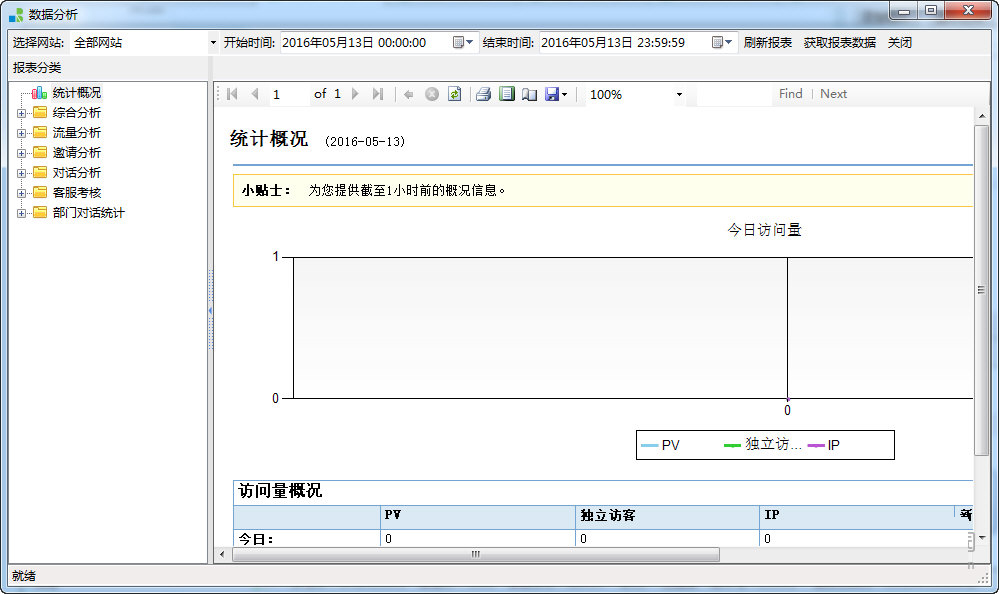Image resolution: width=999 pixels, height=594 pixels.
Task: Select 统计概况 in report category tree
Action: click(76, 93)
